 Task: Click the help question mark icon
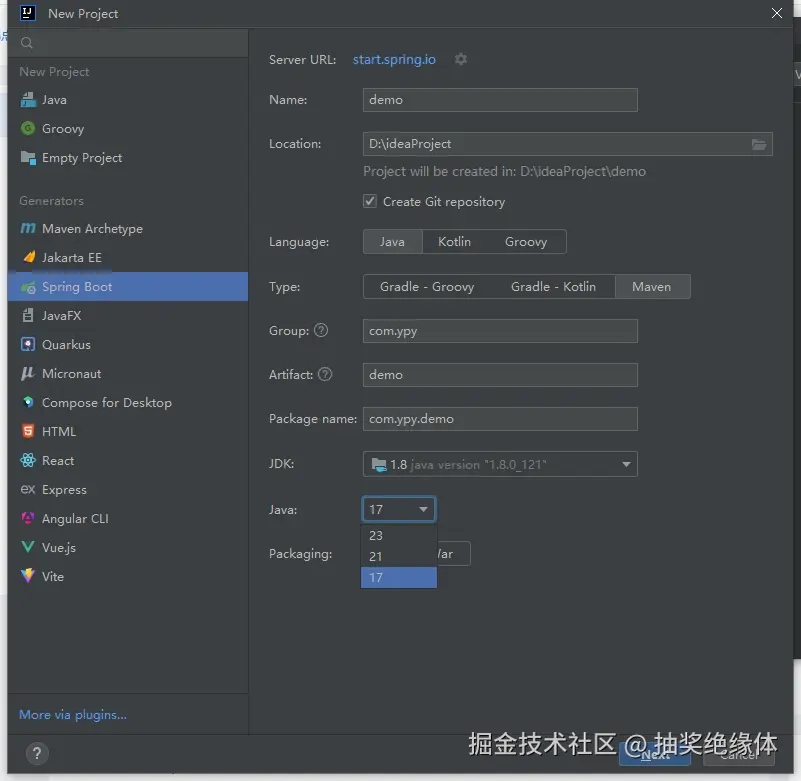(37, 754)
